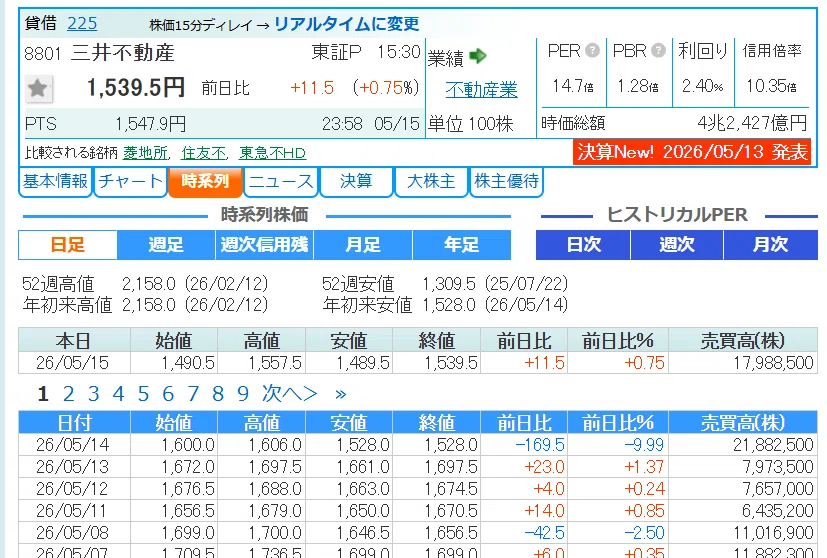Go to page 3 of price history
This screenshot has height=558, width=827.
click(94, 394)
